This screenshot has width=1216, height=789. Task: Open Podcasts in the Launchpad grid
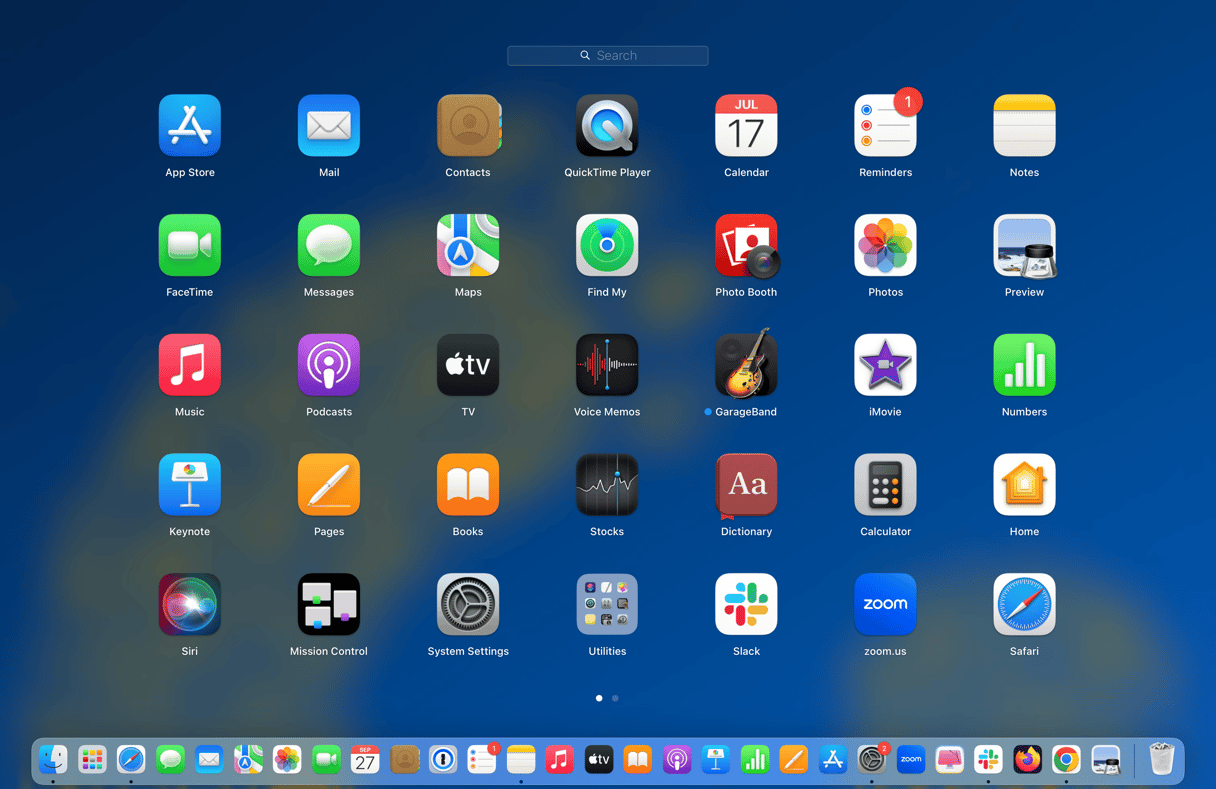click(328, 365)
